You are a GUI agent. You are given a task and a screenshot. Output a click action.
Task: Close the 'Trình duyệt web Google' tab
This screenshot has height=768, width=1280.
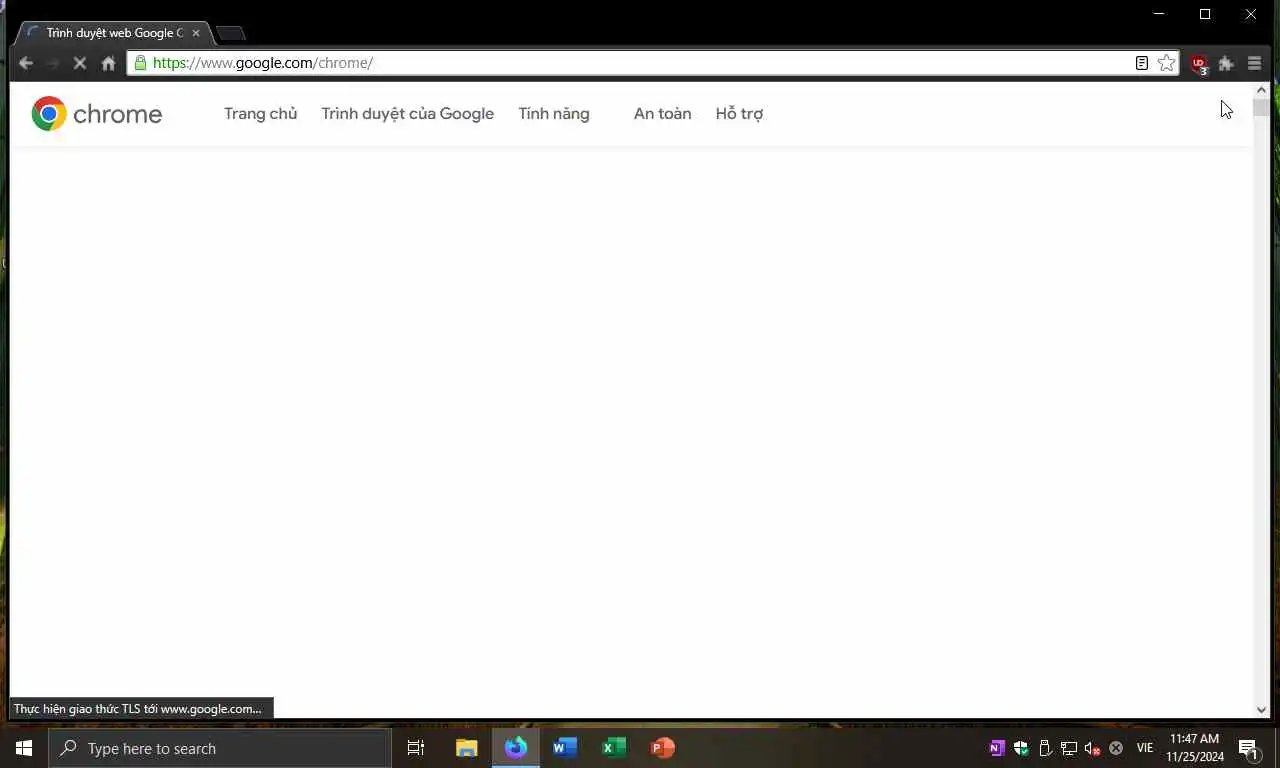click(196, 33)
